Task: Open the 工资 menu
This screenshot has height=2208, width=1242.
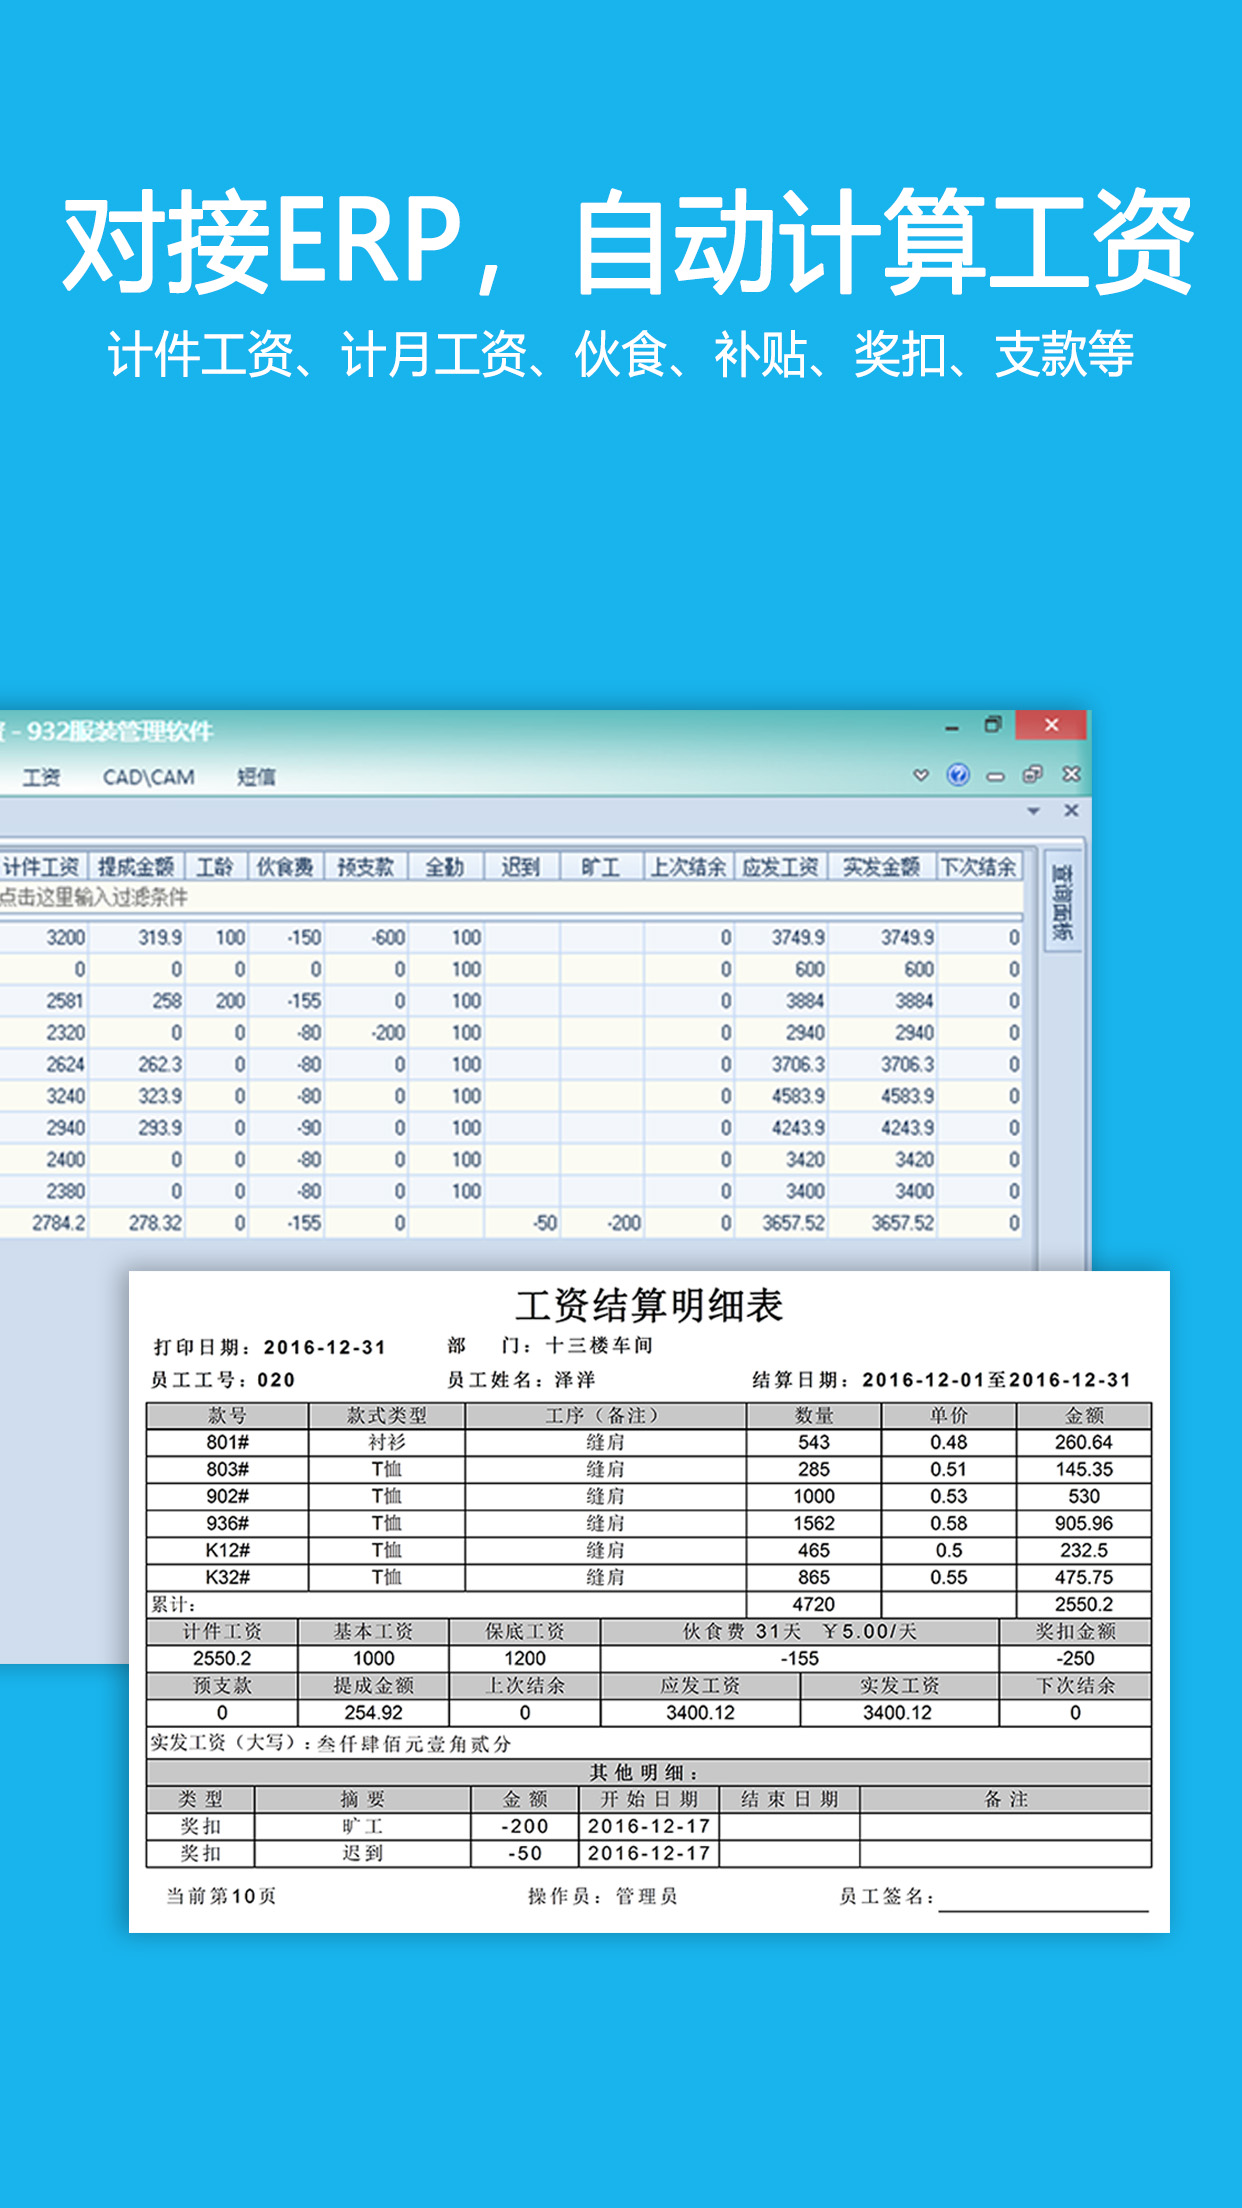Action: tap(41, 777)
